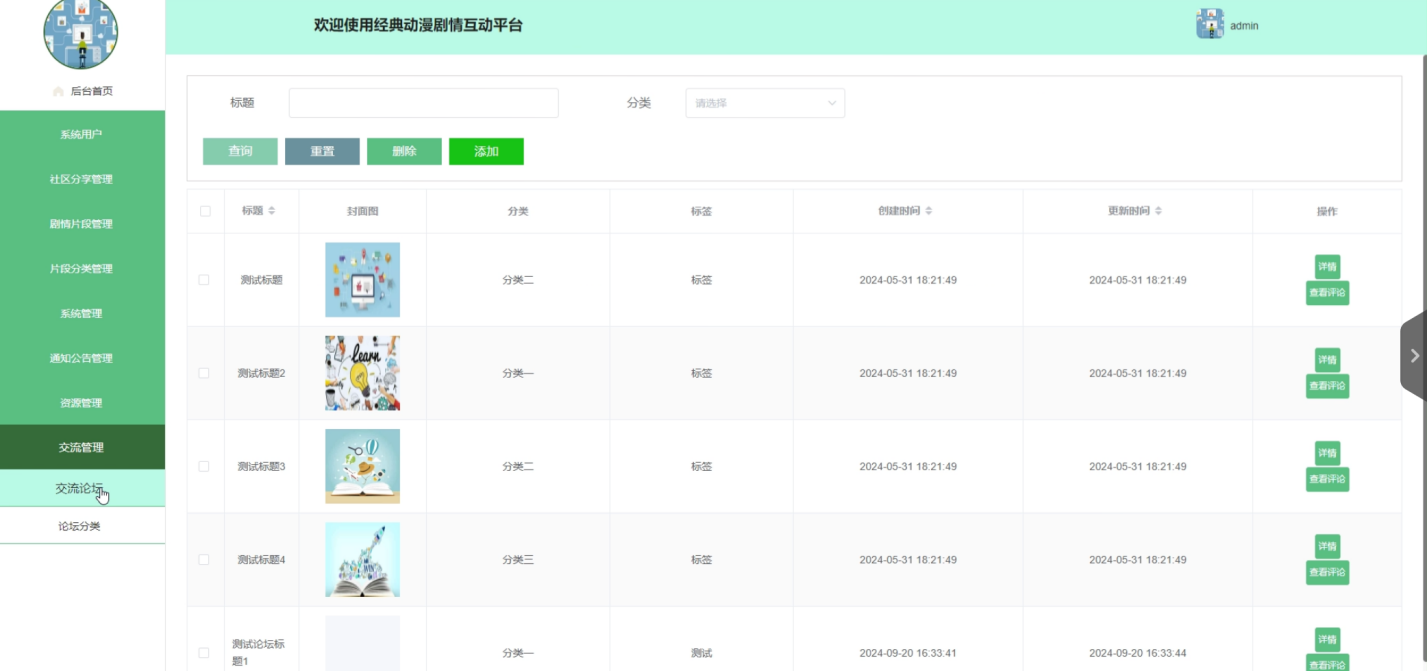Expand the 通知公告管理 sidebar menu
This screenshot has width=1427, height=671.
[x=82, y=358]
